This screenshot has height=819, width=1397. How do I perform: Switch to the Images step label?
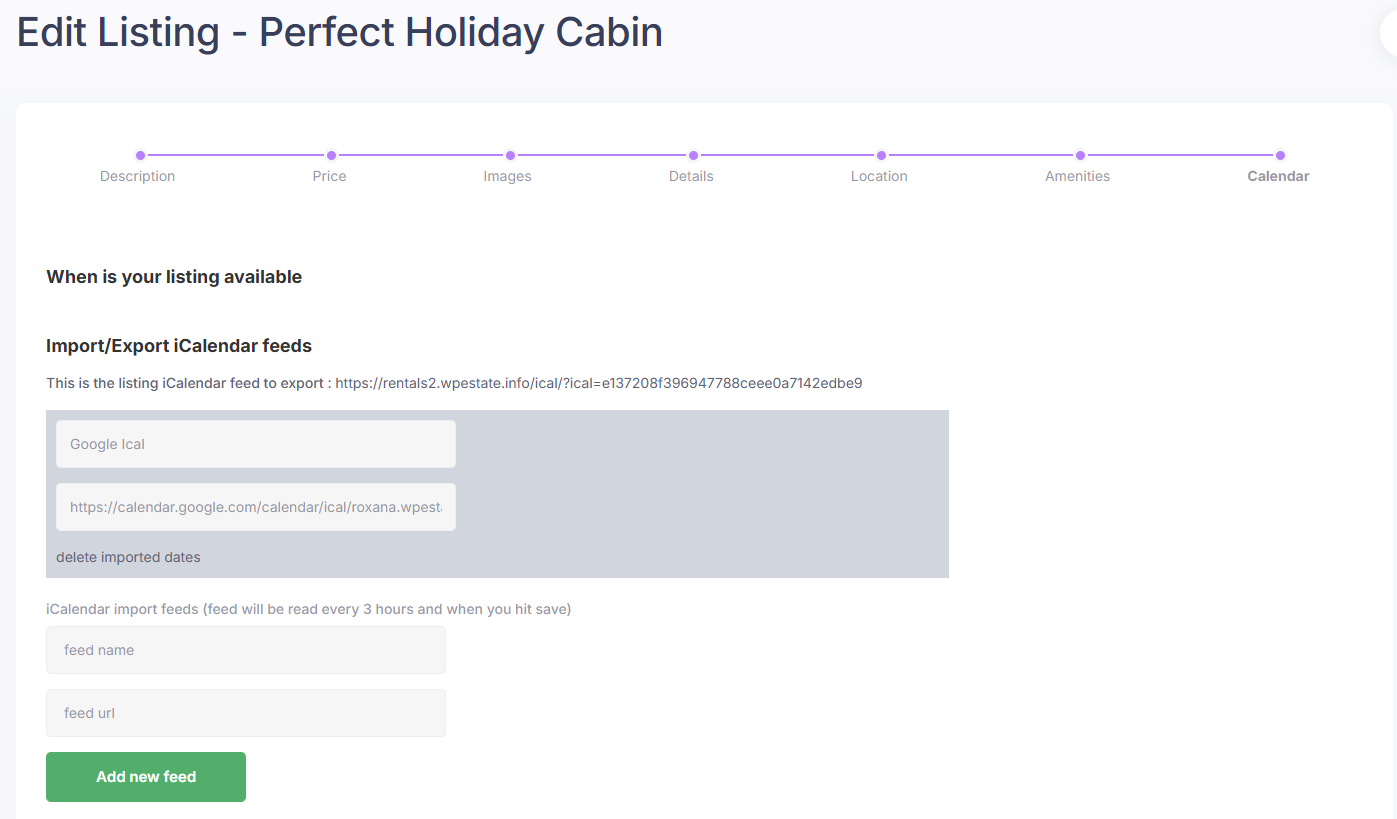[507, 176]
